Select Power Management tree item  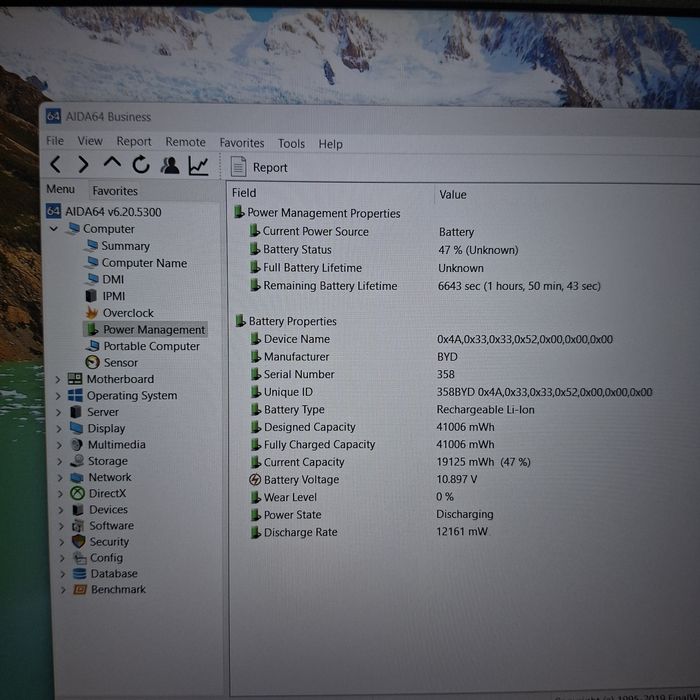coord(146,329)
